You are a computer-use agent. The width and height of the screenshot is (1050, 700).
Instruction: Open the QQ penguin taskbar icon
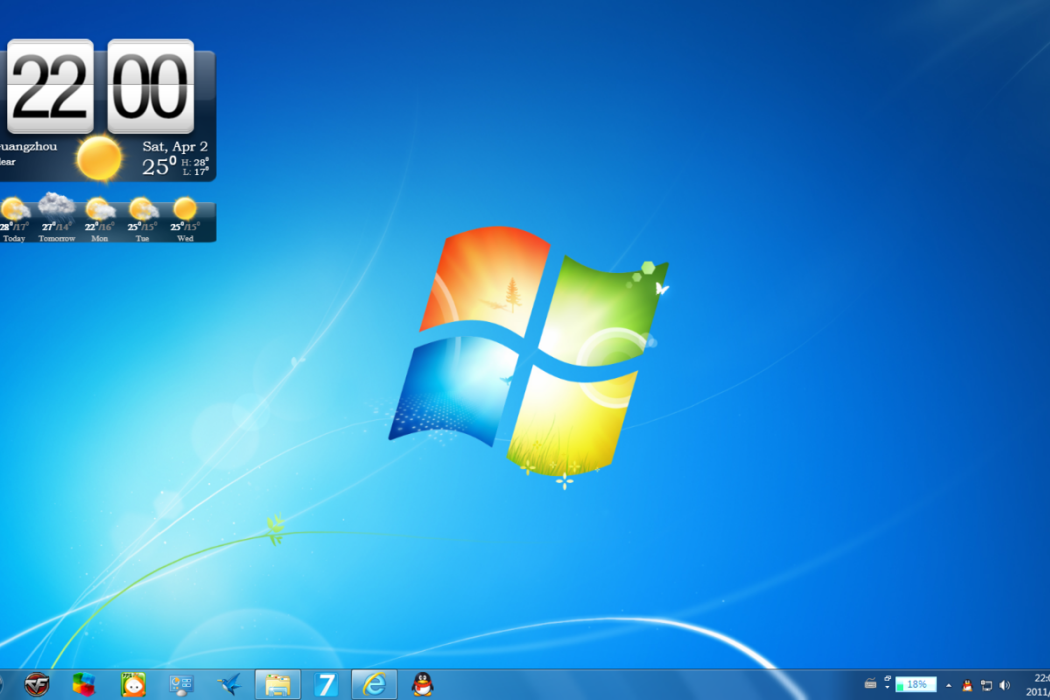click(x=423, y=685)
